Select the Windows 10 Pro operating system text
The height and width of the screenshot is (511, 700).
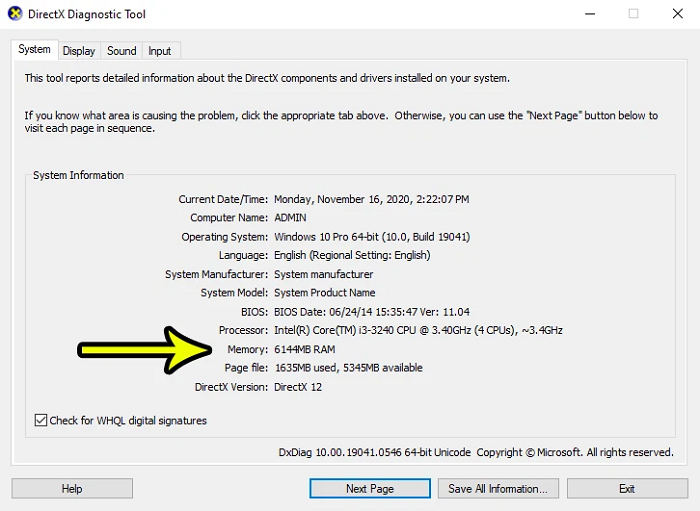[x=372, y=237]
